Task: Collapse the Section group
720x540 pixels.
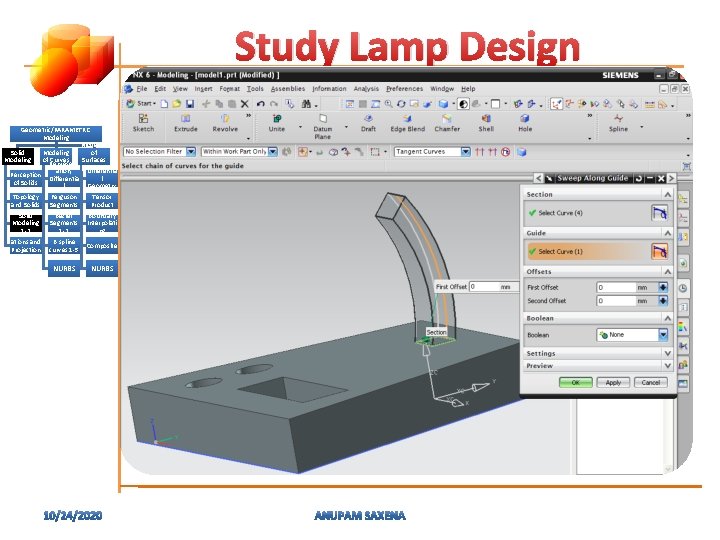Action: [668, 195]
